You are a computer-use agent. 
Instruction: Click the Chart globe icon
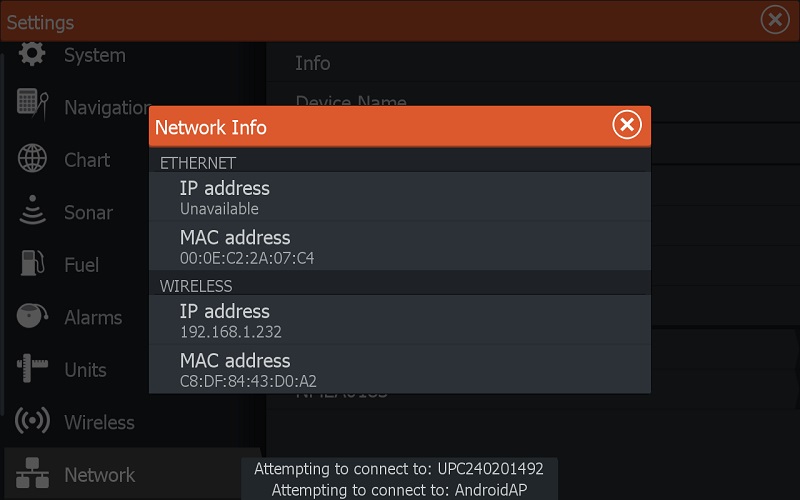point(32,159)
